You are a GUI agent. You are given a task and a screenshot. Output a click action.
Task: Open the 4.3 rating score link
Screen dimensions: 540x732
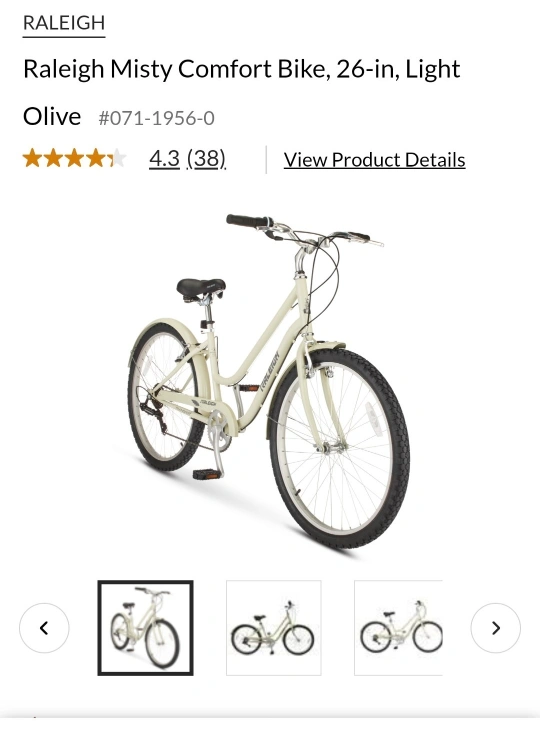point(164,159)
